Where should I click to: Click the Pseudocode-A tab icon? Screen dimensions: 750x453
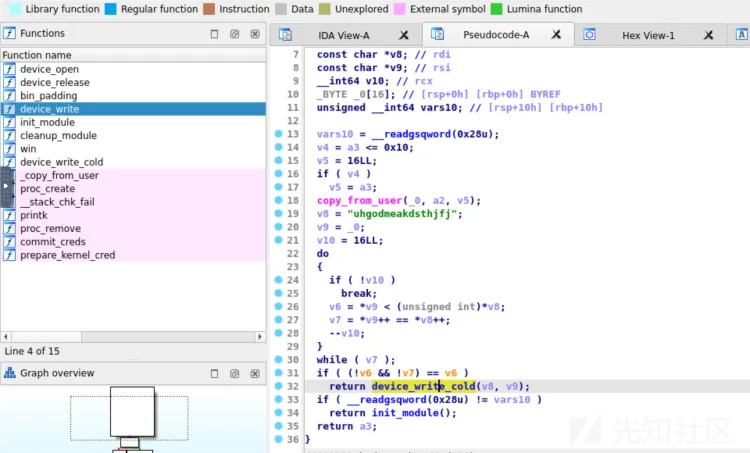click(437, 34)
